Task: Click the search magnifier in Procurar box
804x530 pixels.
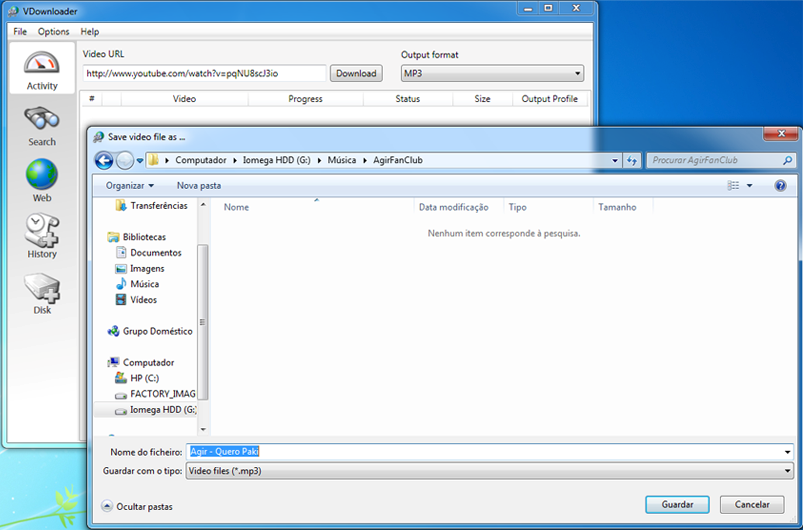Action: pyautogui.click(x=787, y=160)
